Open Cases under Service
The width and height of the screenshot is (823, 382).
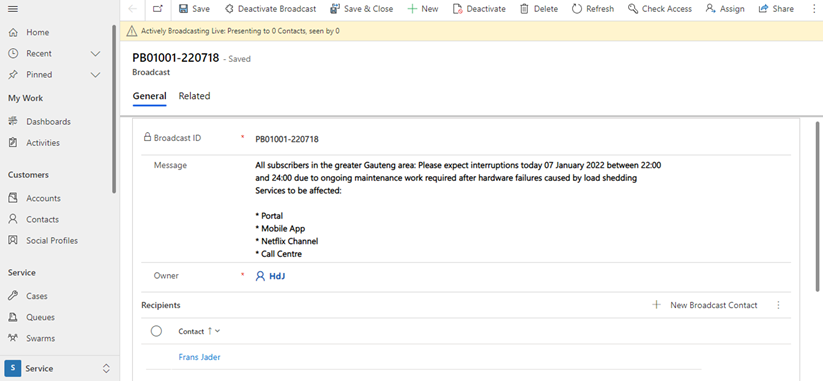point(37,296)
